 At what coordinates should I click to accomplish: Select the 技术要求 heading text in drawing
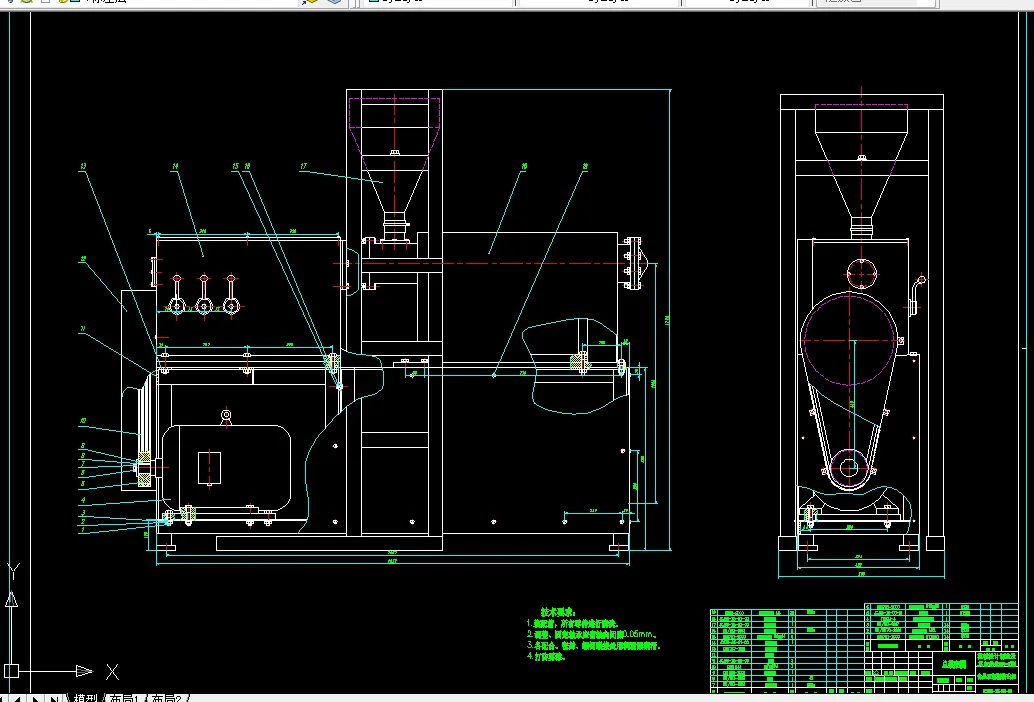[x=558, y=612]
